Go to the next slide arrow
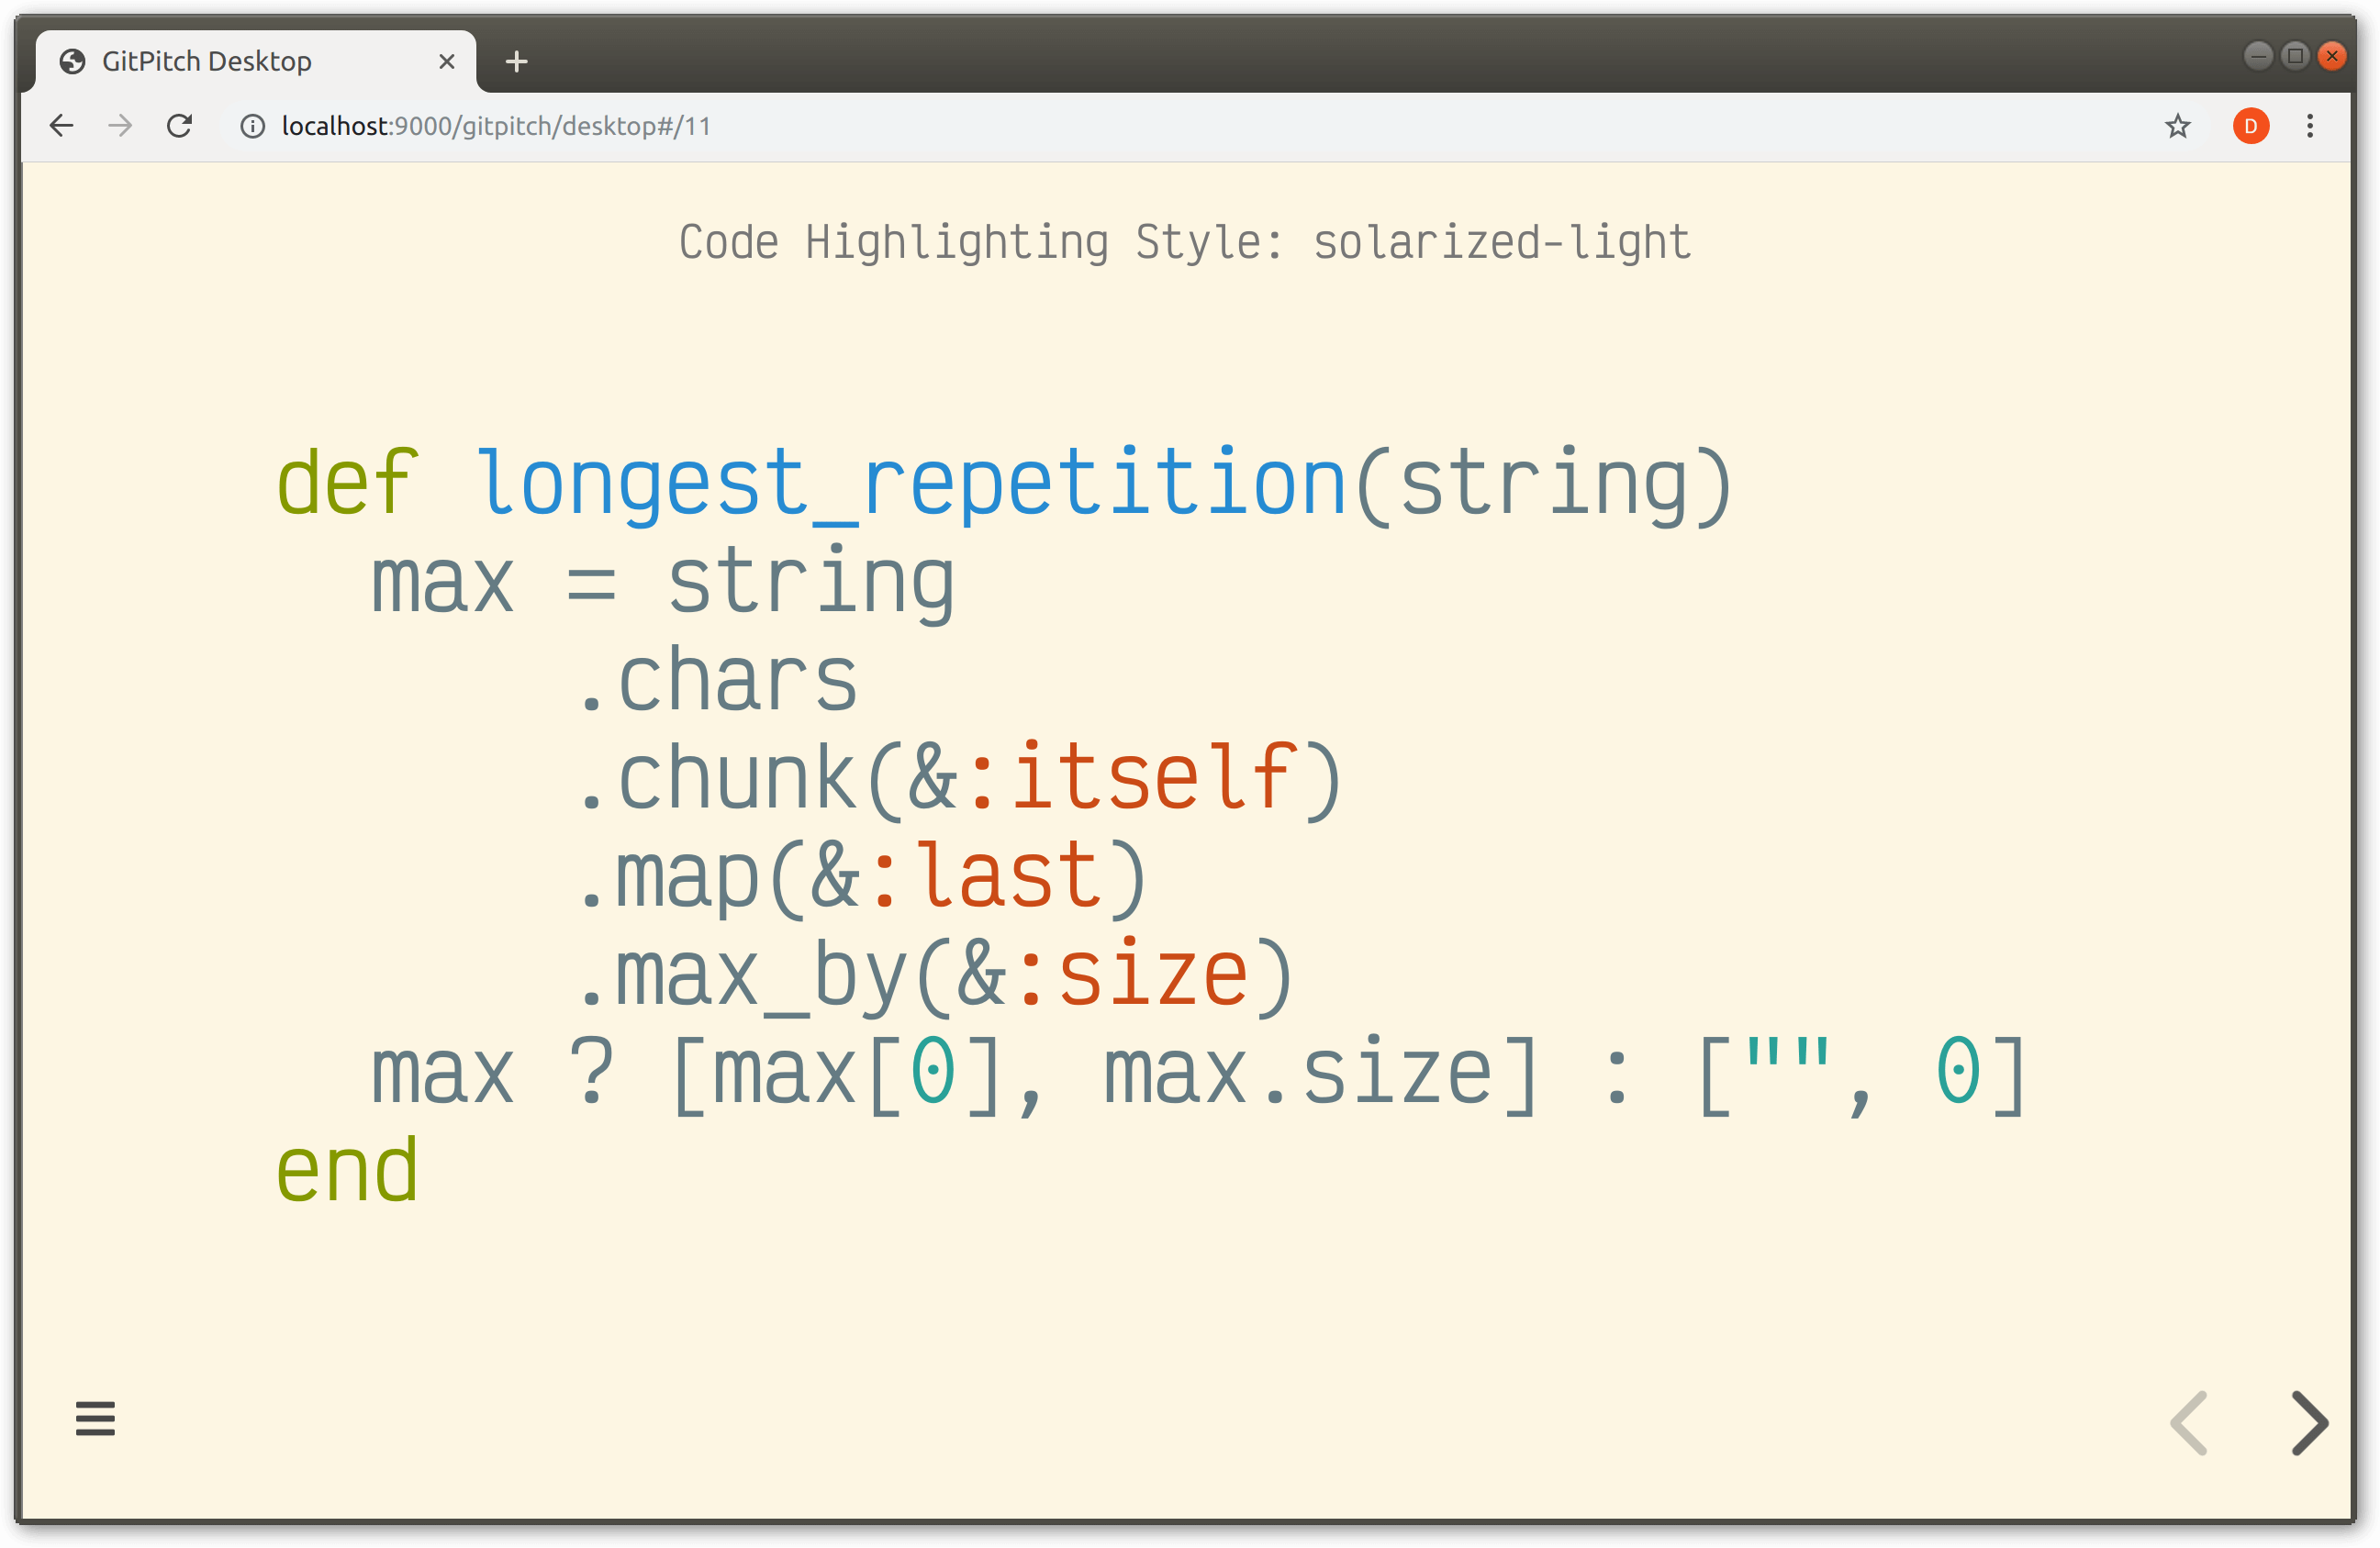 (x=2309, y=1422)
